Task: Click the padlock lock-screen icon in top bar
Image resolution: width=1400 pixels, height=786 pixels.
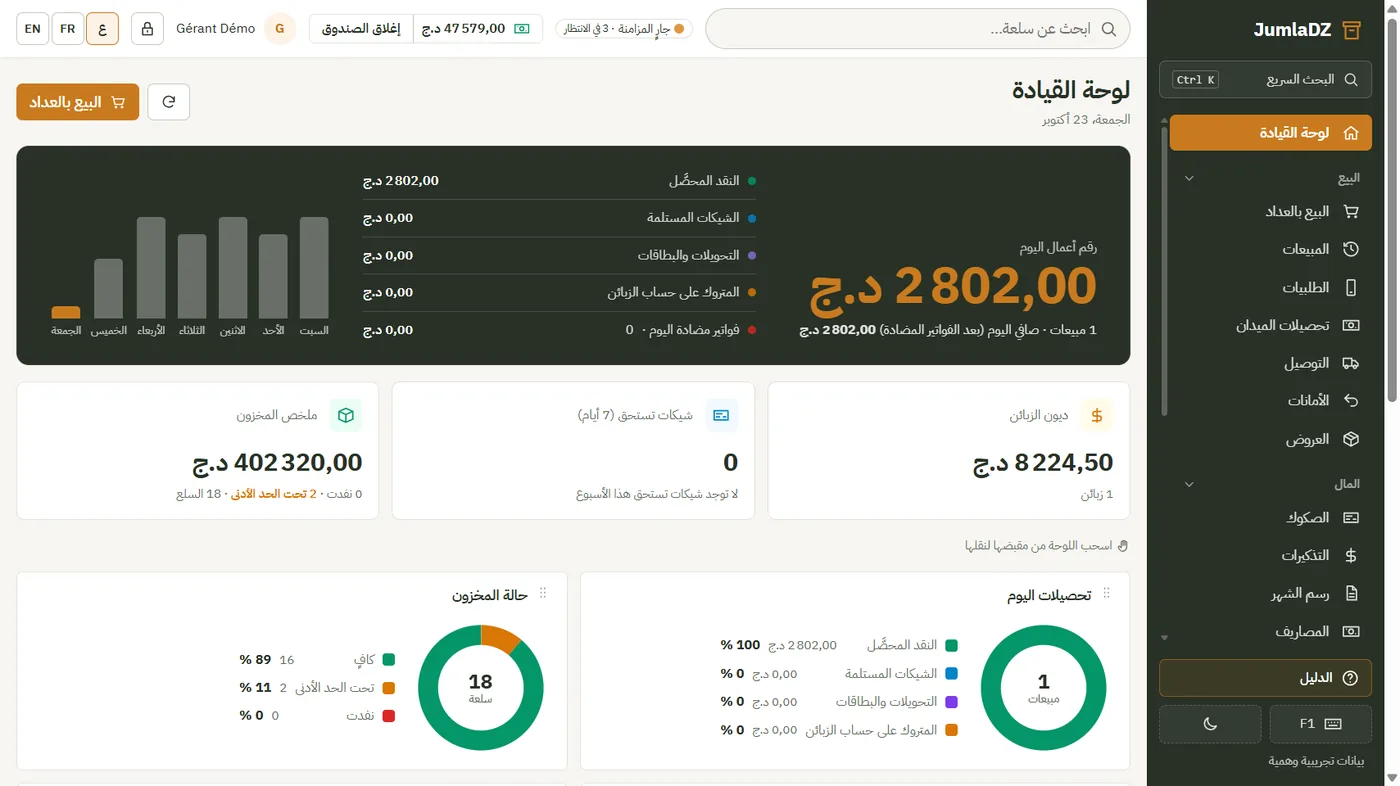Action: [147, 29]
